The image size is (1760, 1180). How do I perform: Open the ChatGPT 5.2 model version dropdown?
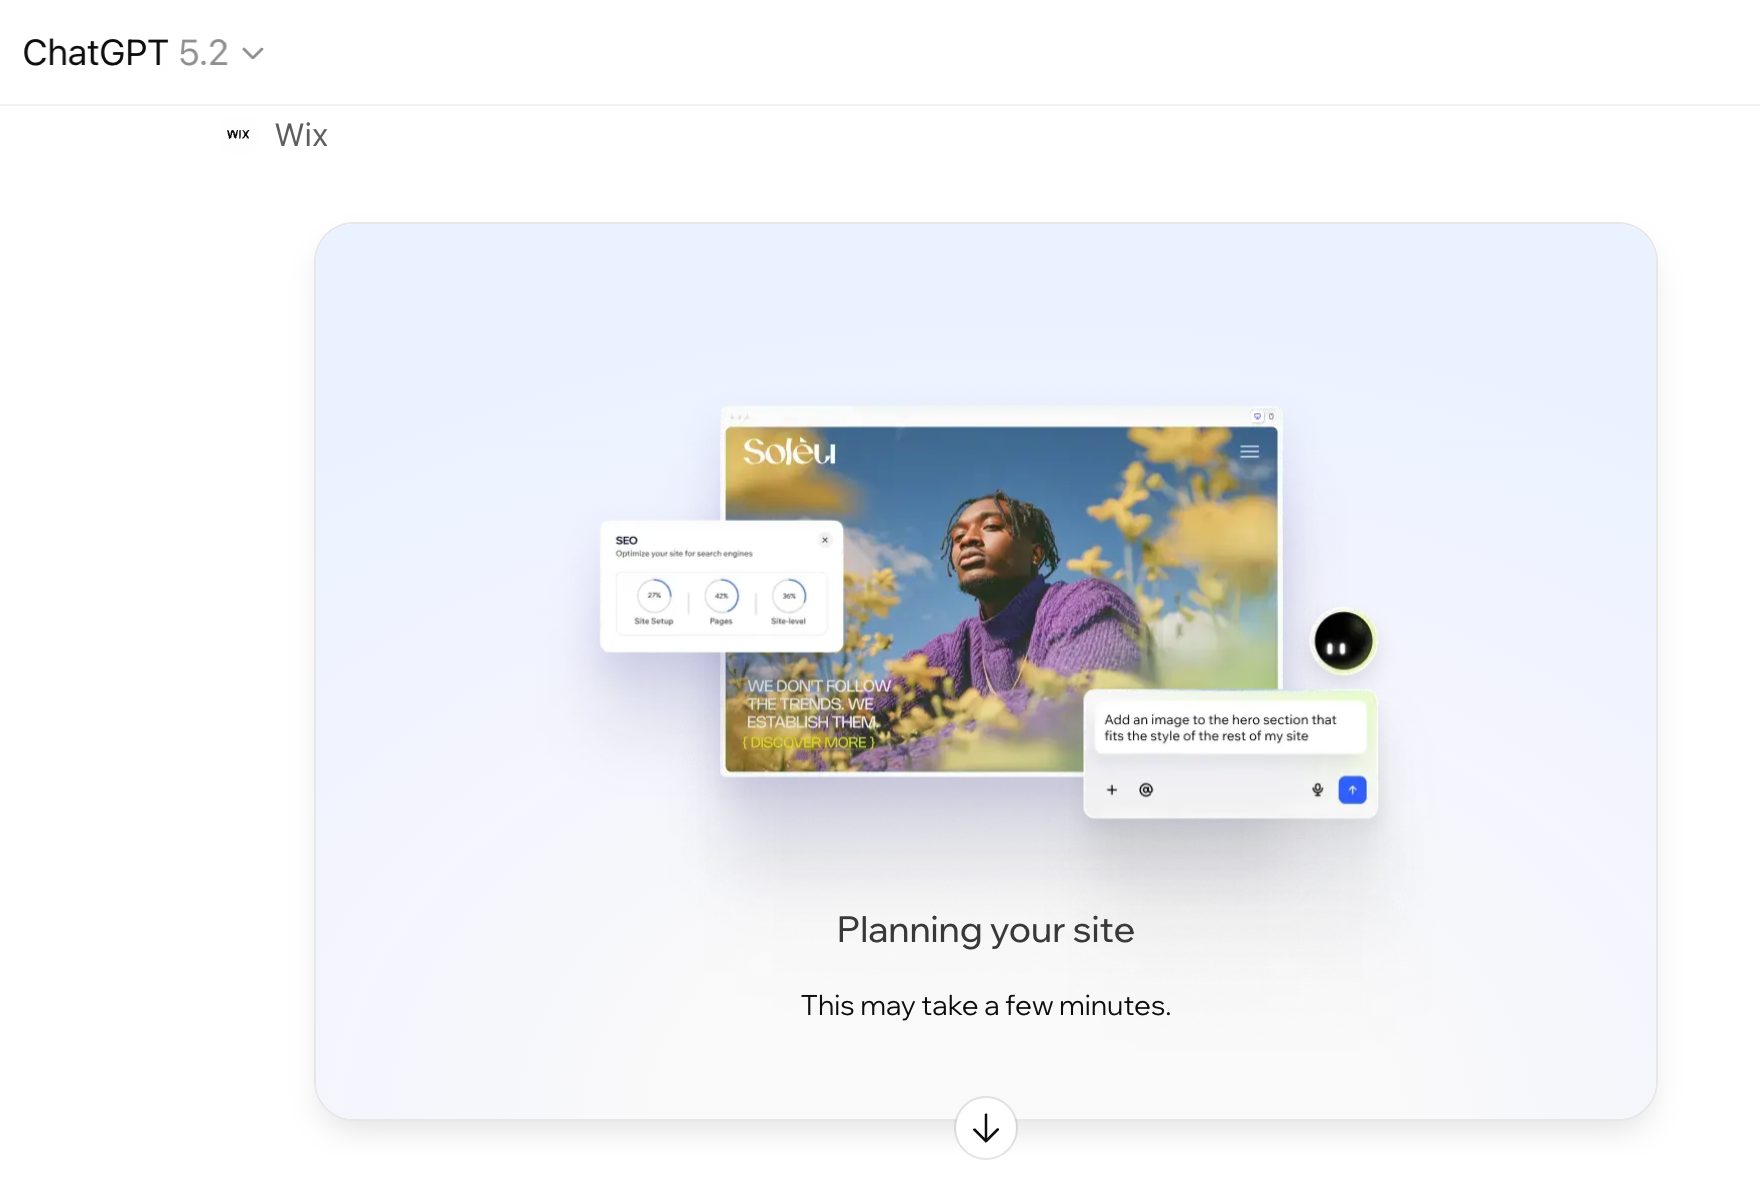coord(254,53)
